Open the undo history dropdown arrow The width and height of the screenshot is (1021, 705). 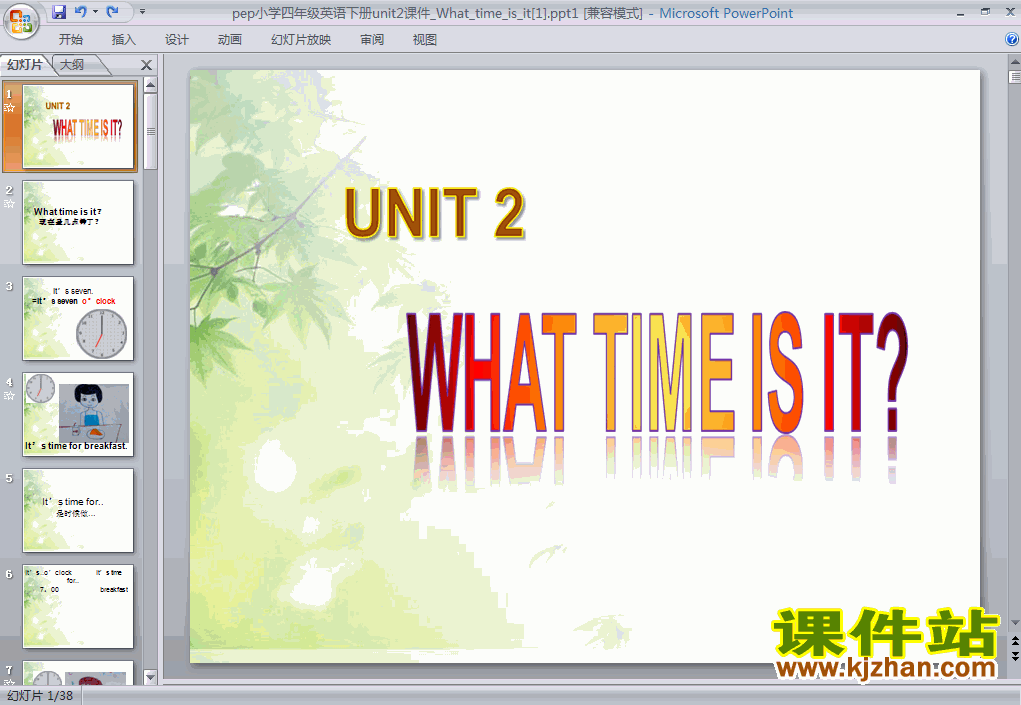tap(95, 12)
